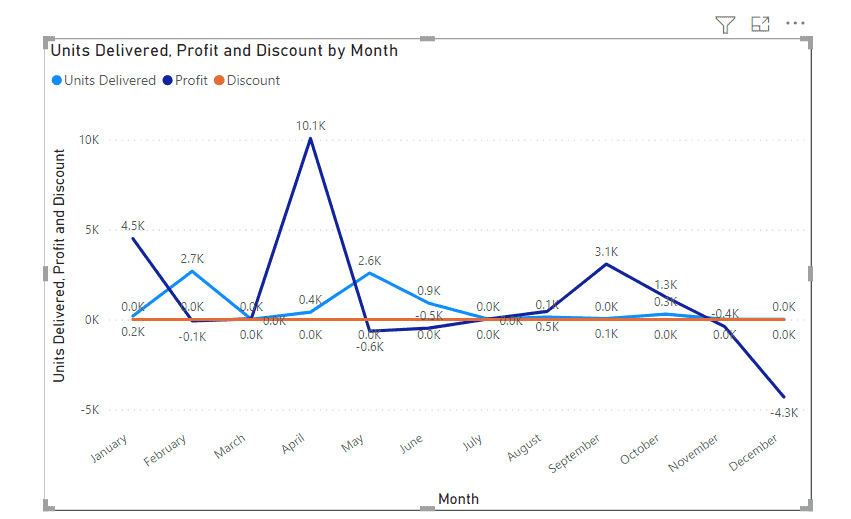The height and width of the screenshot is (519, 851).
Task: Click the -0.1K Profit label in February
Action: [x=192, y=337]
